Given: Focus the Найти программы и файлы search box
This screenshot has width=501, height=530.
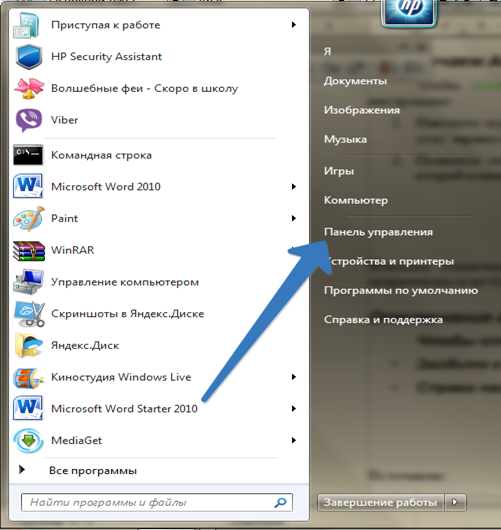Looking at the screenshot, I should tap(157, 502).
